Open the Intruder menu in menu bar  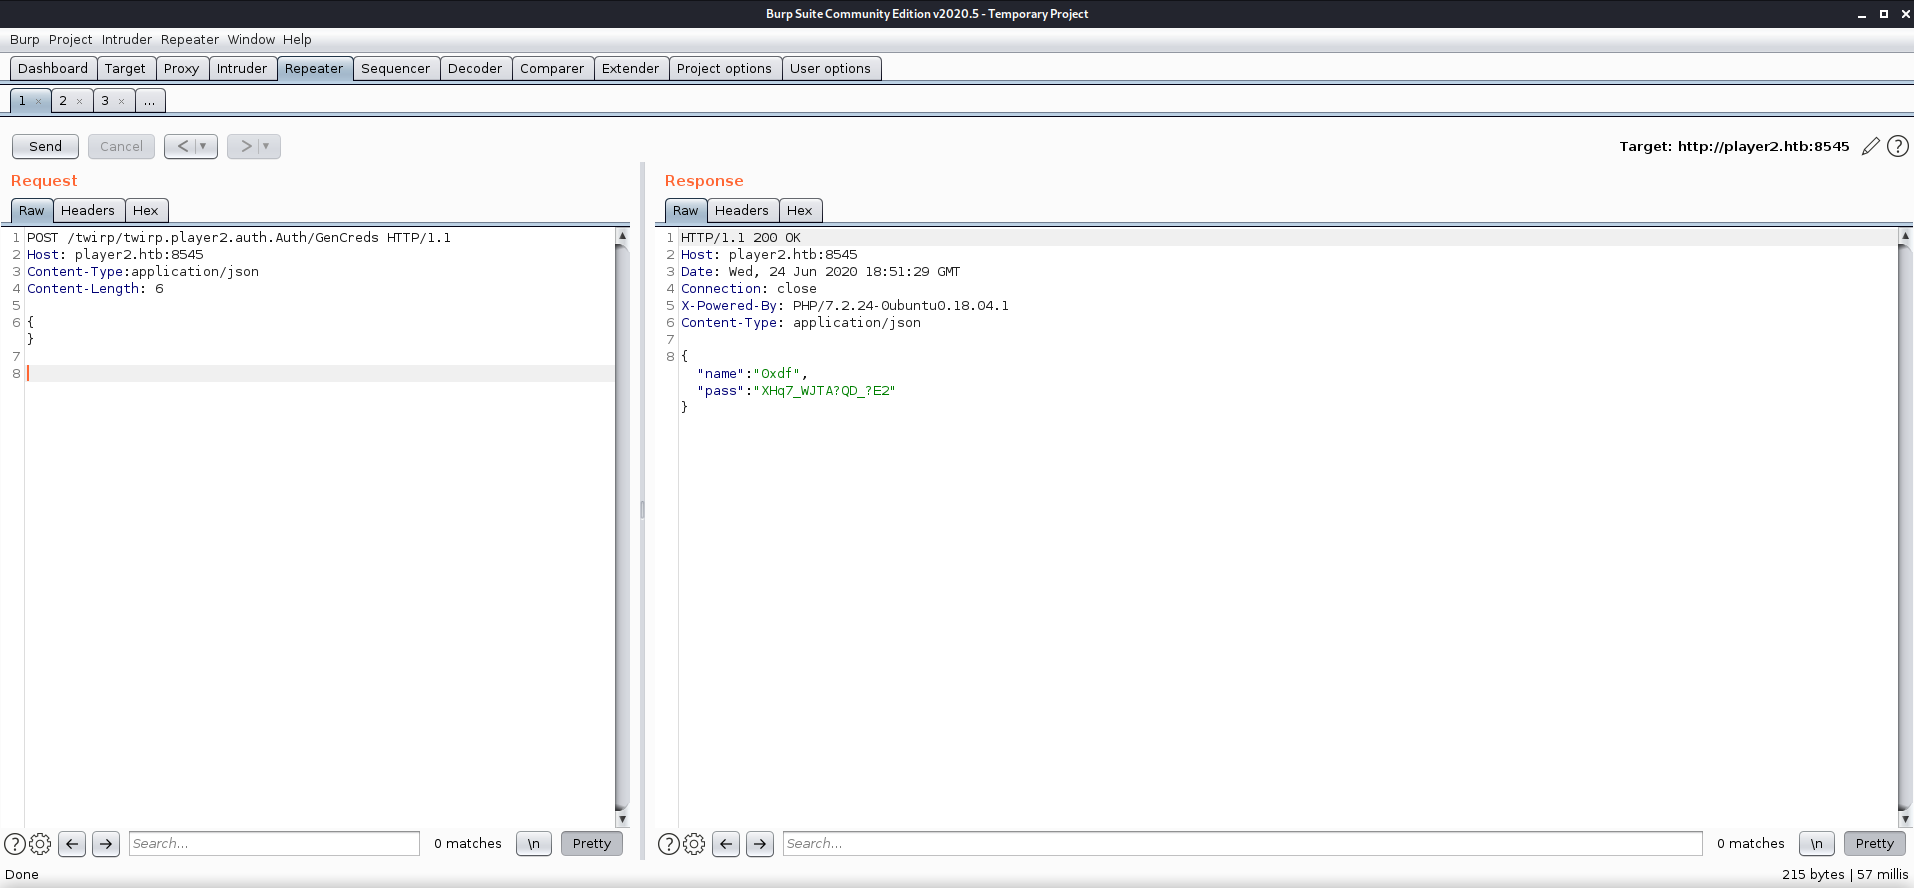127,40
